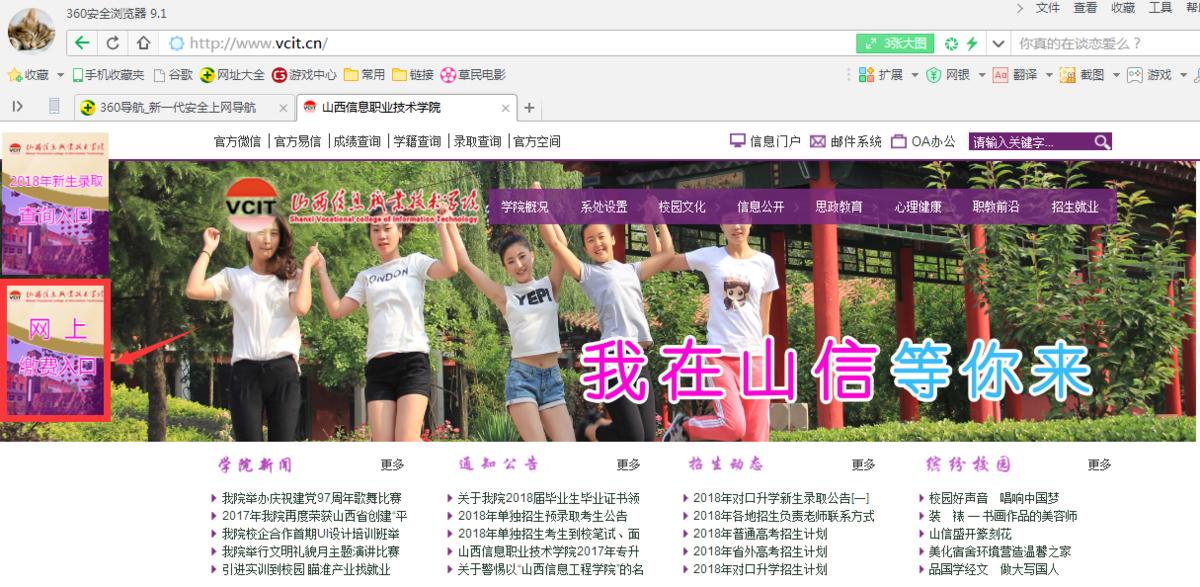This screenshot has height=587, width=1200.
Task: Toggle the sidebar panel arrow left of tabs
Action: click(x=18, y=107)
